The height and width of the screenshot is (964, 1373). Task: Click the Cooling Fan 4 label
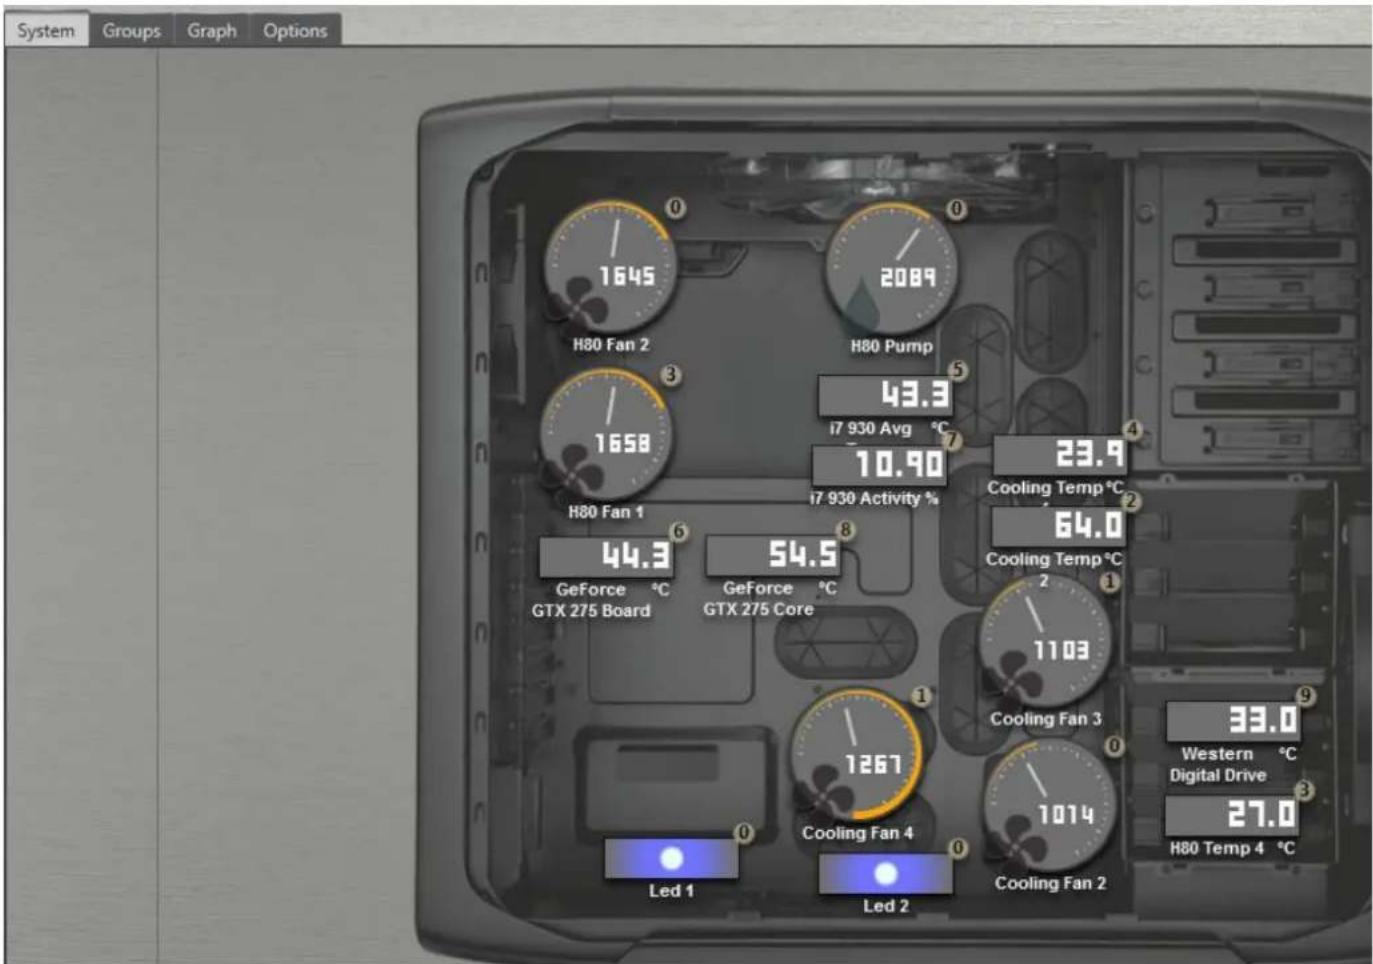click(x=857, y=832)
